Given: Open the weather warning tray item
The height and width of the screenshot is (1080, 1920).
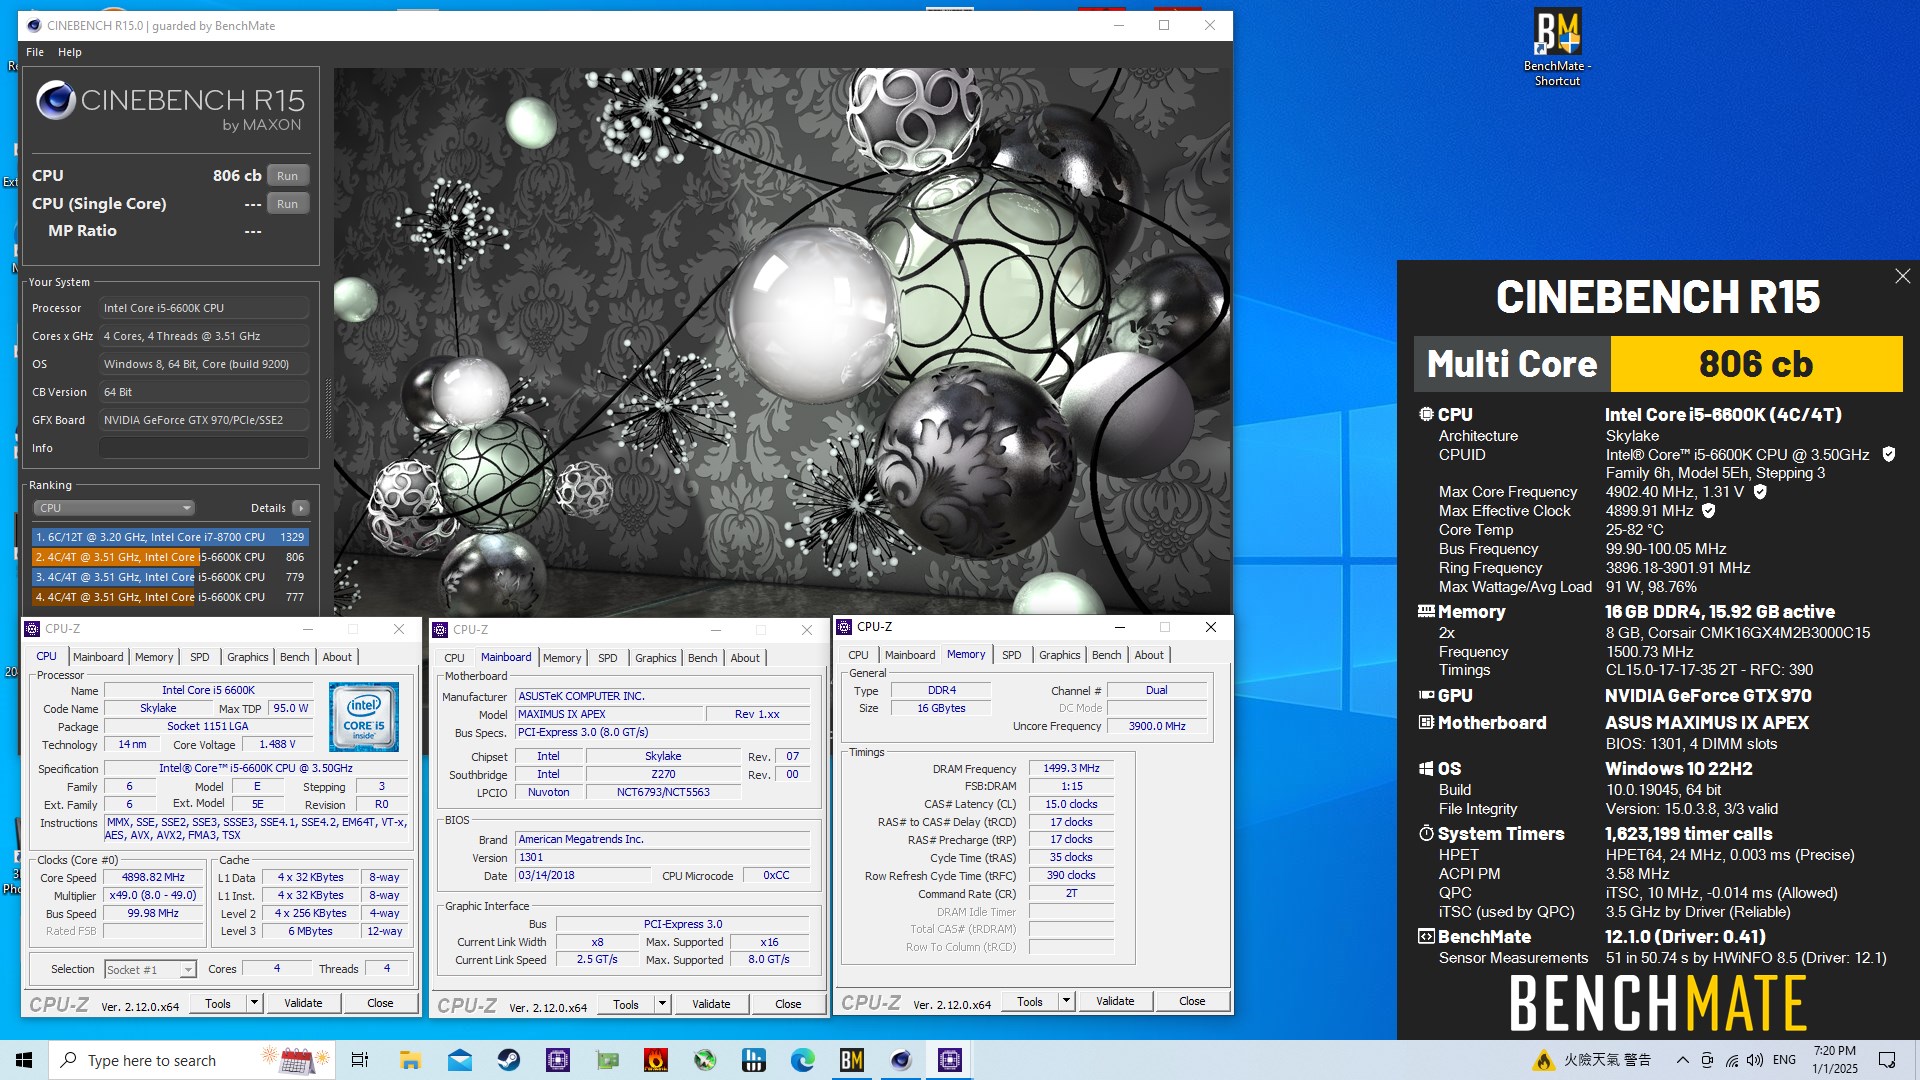Looking at the screenshot, I should (x=1591, y=1060).
